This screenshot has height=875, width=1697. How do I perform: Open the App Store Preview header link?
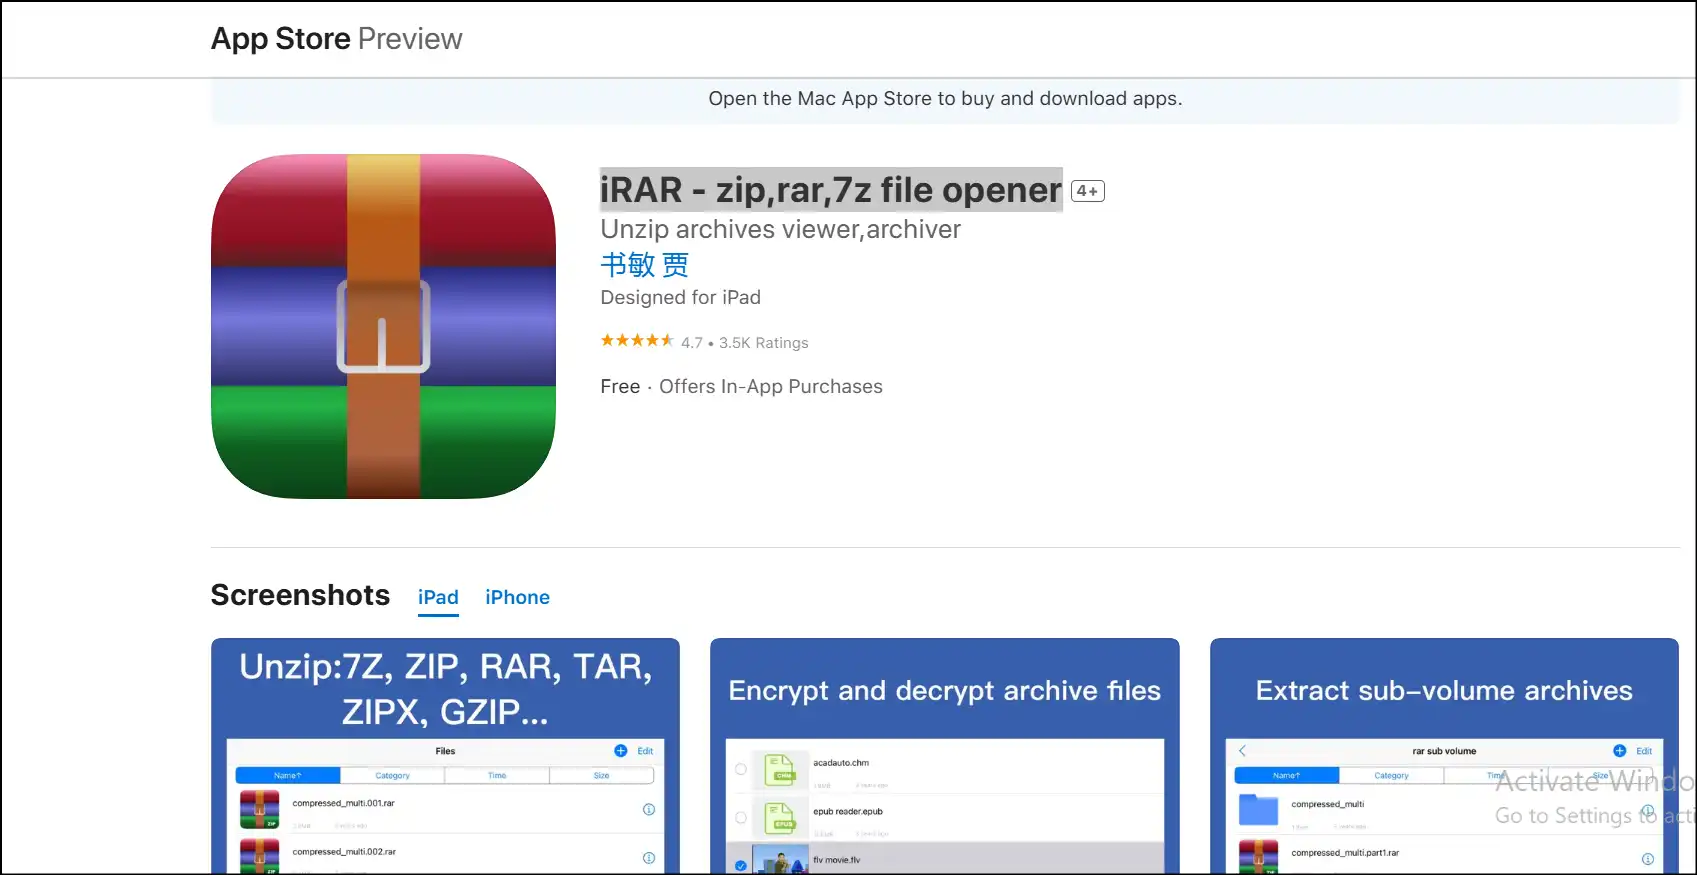tap(336, 39)
